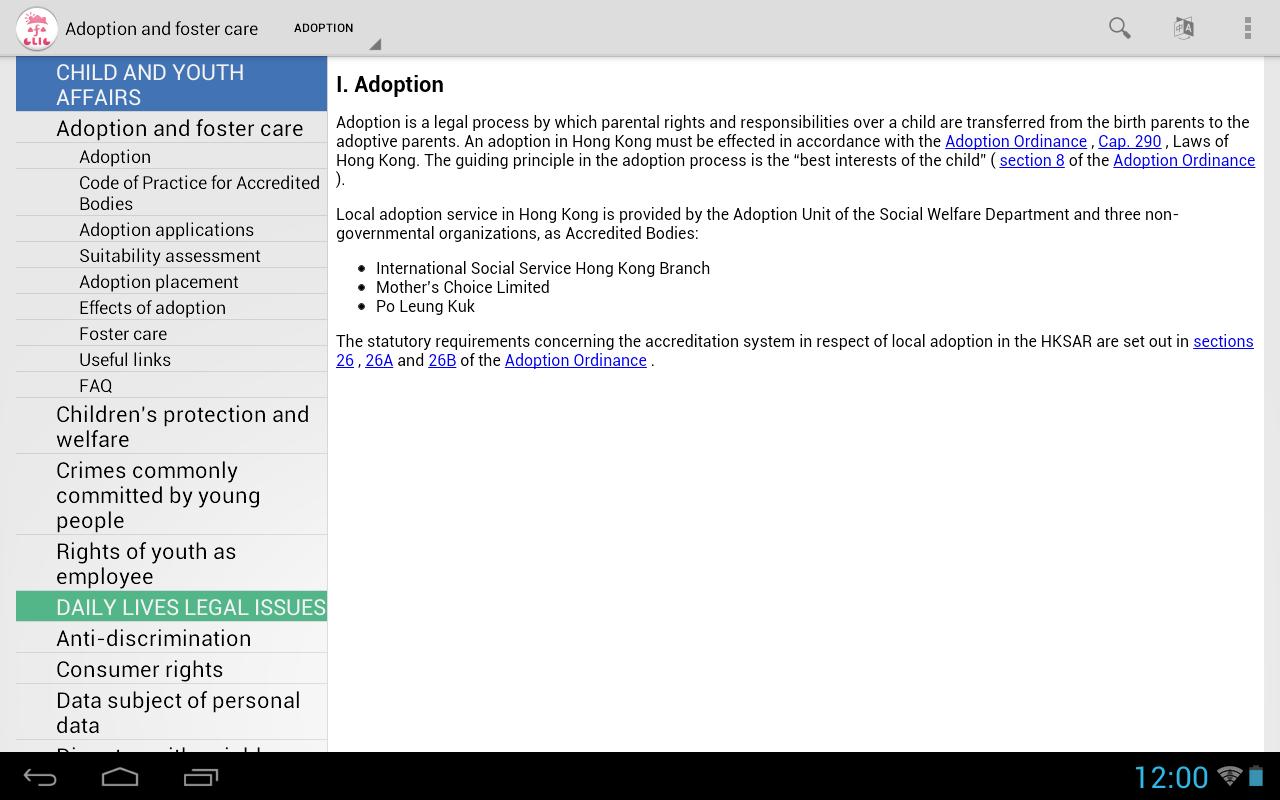The height and width of the screenshot is (800, 1280).
Task: Open the three-dot overflow menu
Action: 1247,28
